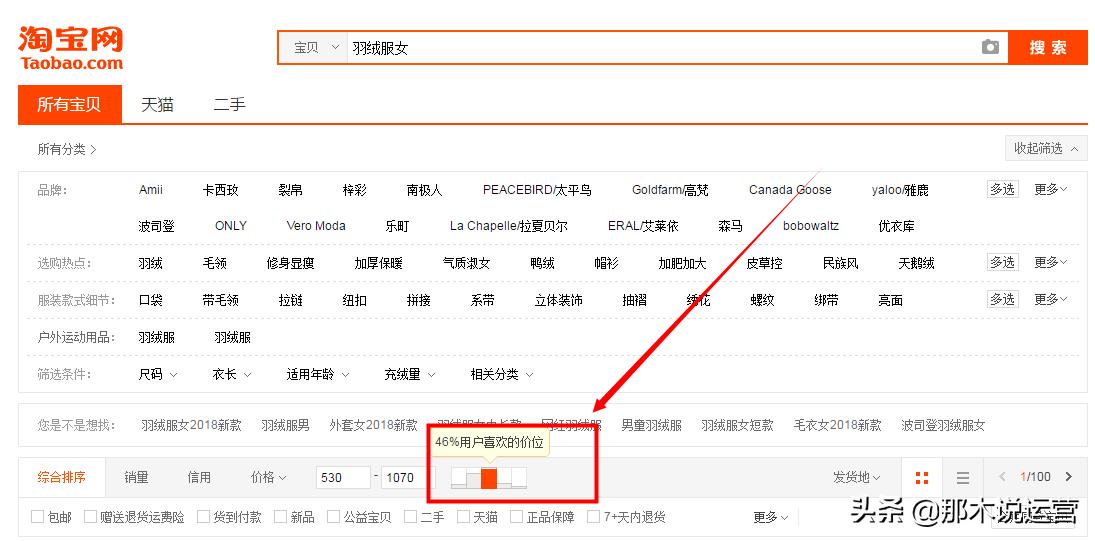Tick the 包邮 free shipping checkbox

pyautogui.click(x=38, y=517)
